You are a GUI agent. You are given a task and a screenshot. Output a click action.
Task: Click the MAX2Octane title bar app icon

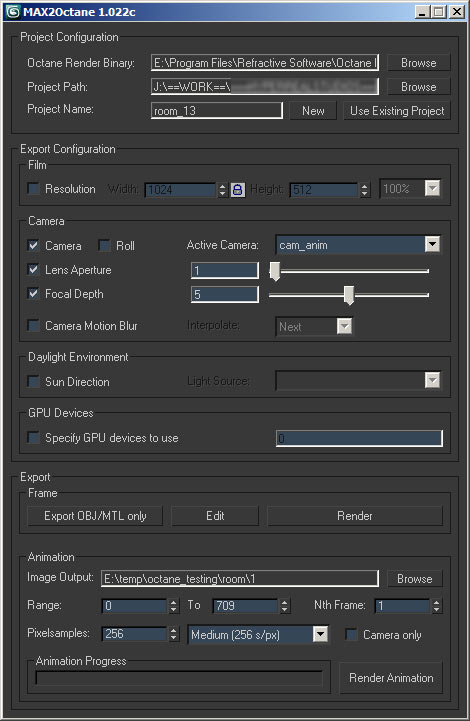click(x=12, y=11)
